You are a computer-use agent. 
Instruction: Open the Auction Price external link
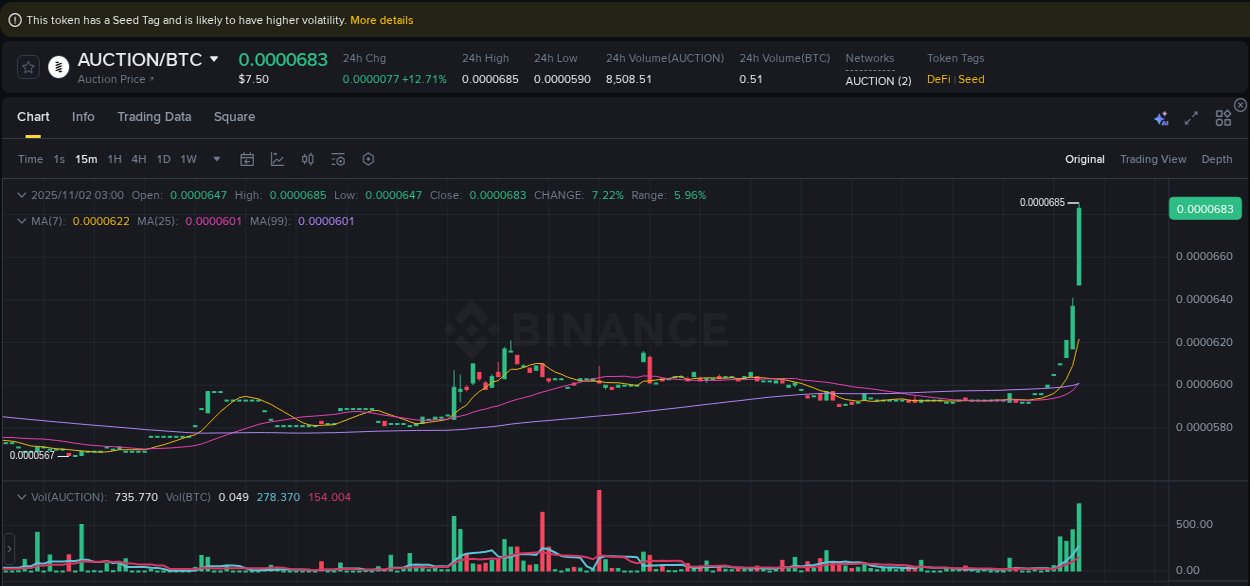(x=113, y=79)
